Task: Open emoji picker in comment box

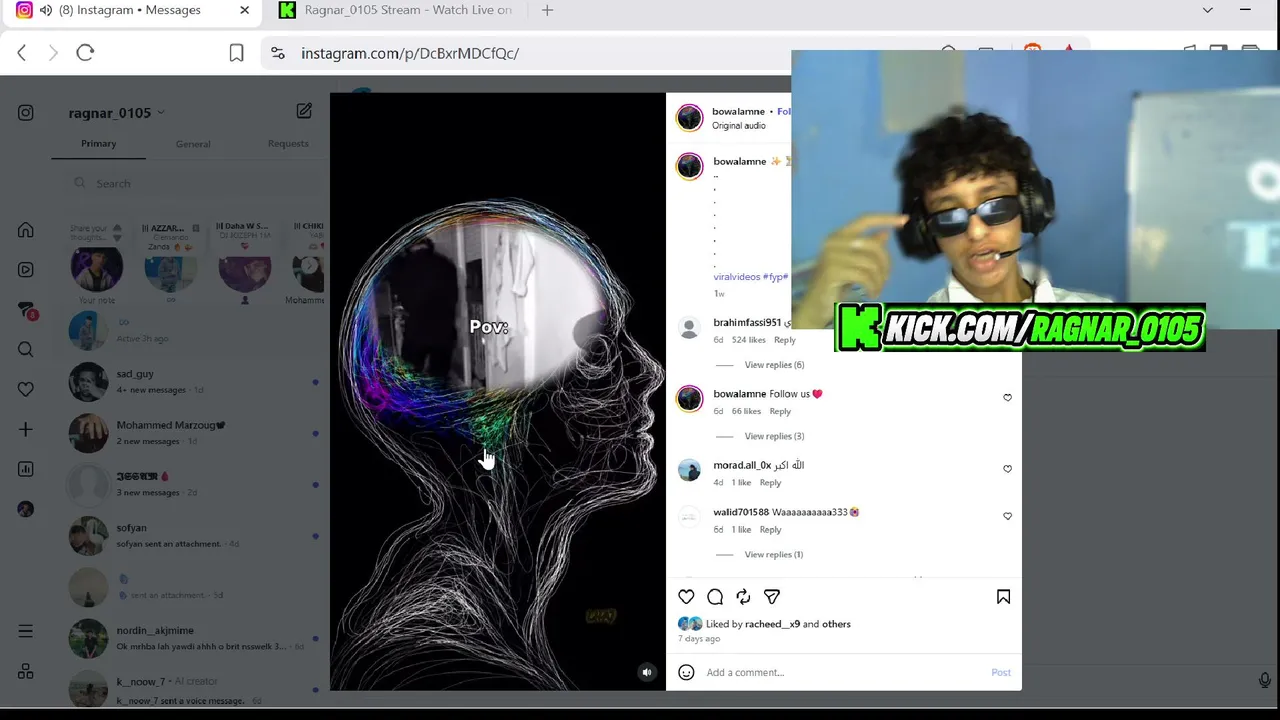Action: (686, 672)
